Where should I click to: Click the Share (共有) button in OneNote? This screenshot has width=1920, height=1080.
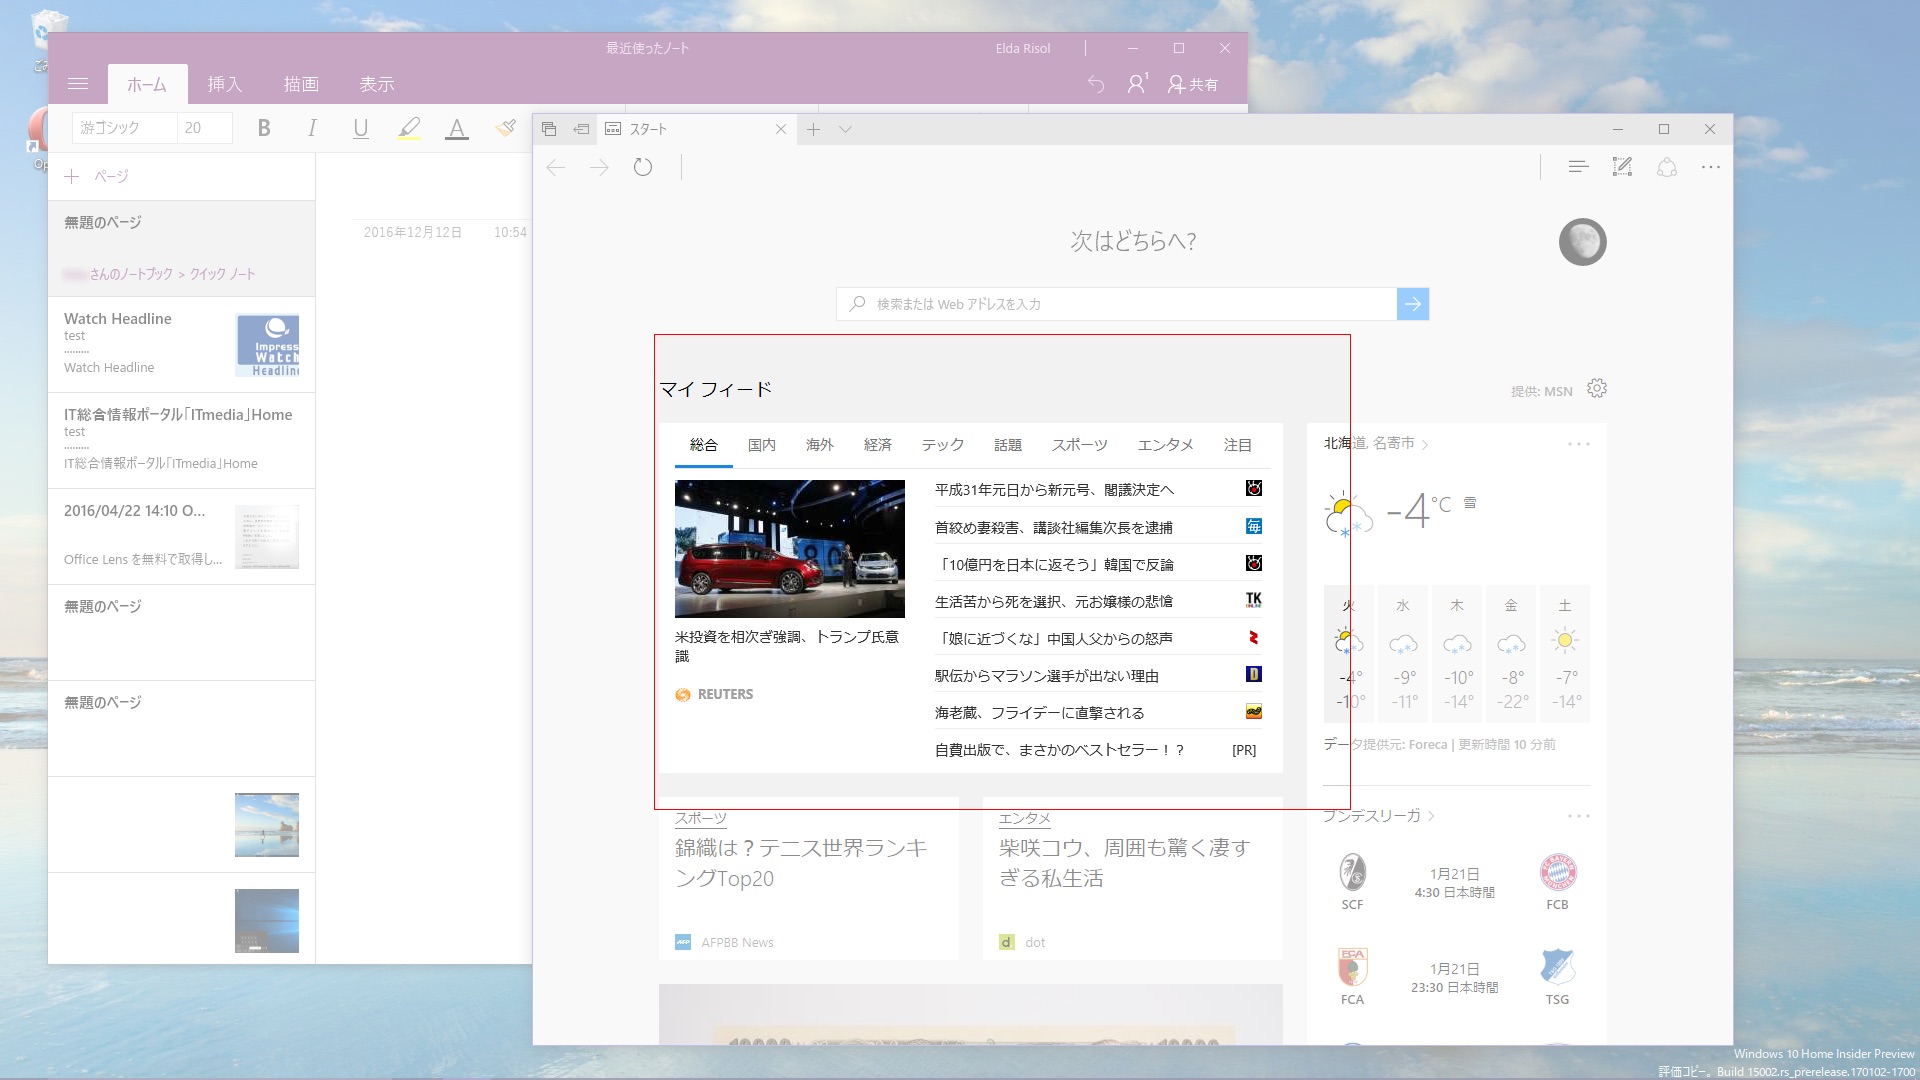1193,85
